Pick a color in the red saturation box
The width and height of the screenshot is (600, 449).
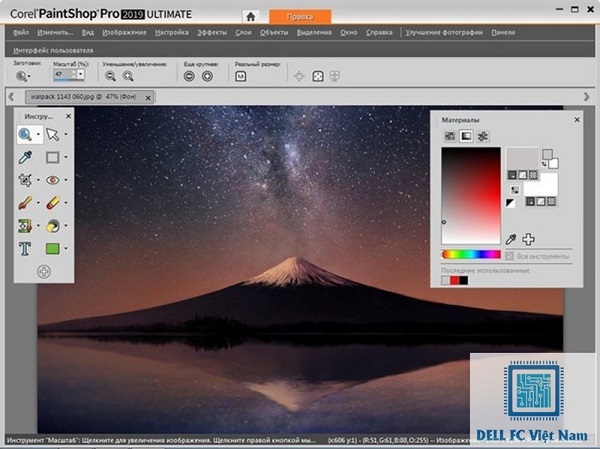coord(471,196)
